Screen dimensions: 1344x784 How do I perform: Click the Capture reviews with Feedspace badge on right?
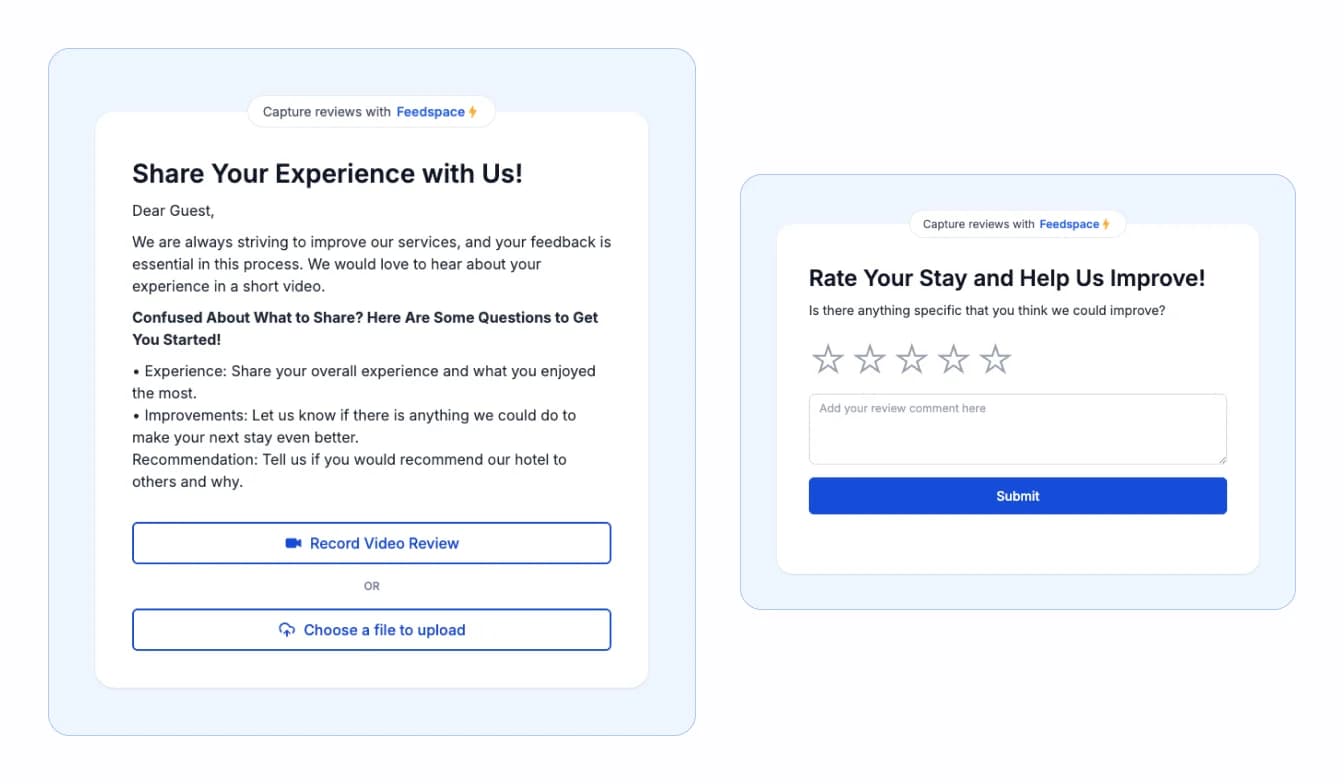click(1017, 224)
